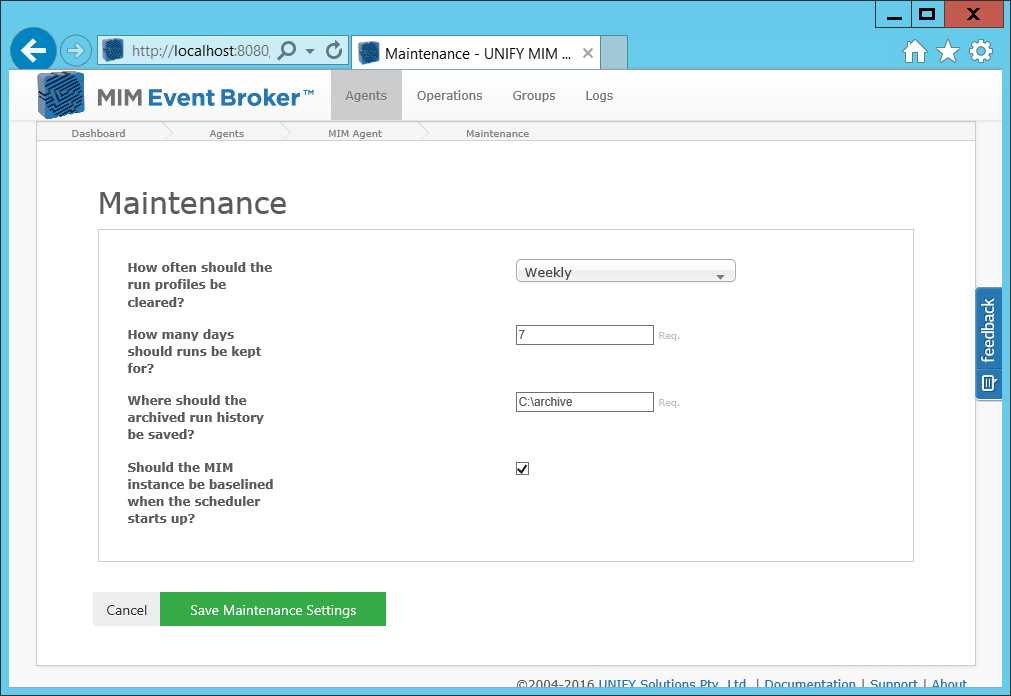
Task: Open the Logs navigation menu
Action: pos(599,95)
